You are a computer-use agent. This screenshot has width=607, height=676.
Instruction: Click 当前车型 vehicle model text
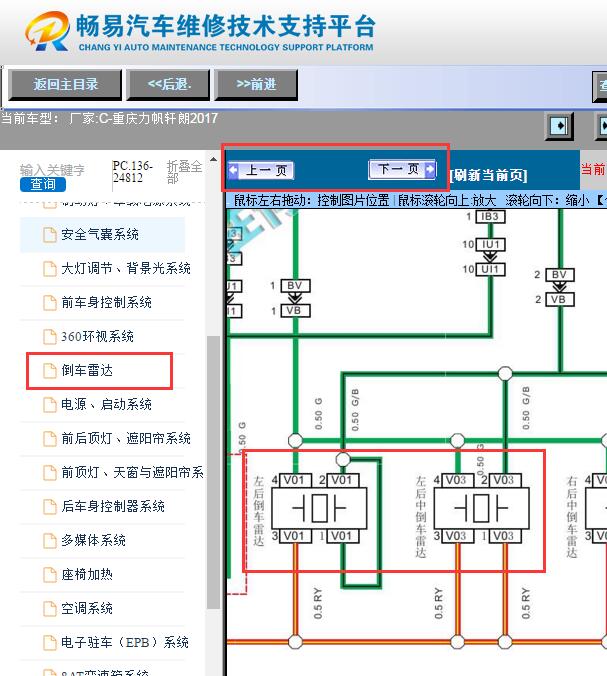tap(110, 118)
